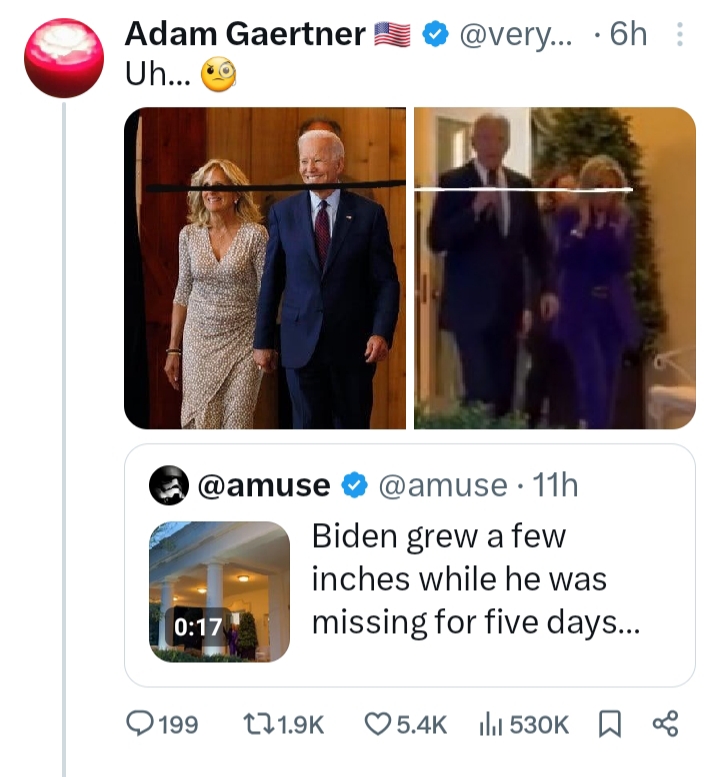The height and width of the screenshot is (777, 720).
Task: Open the 6h timestamp link
Action: tap(627, 35)
